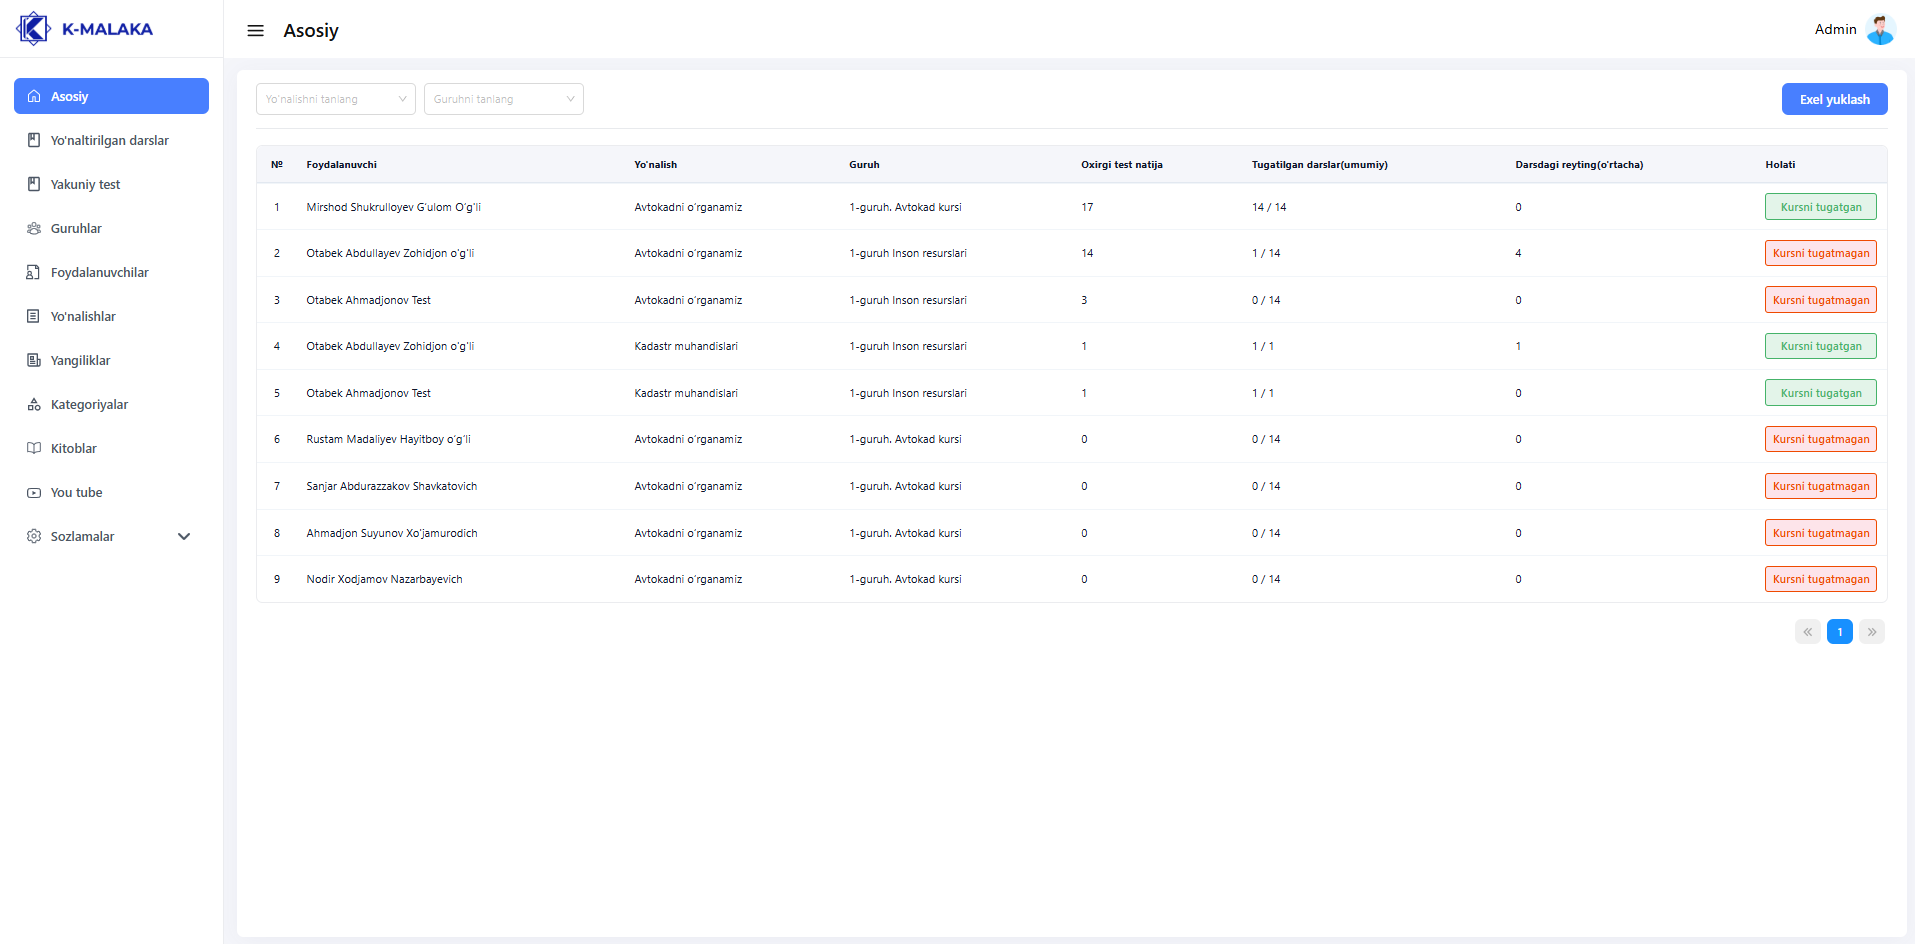Click the Sozlamalar gear icon

click(34, 537)
